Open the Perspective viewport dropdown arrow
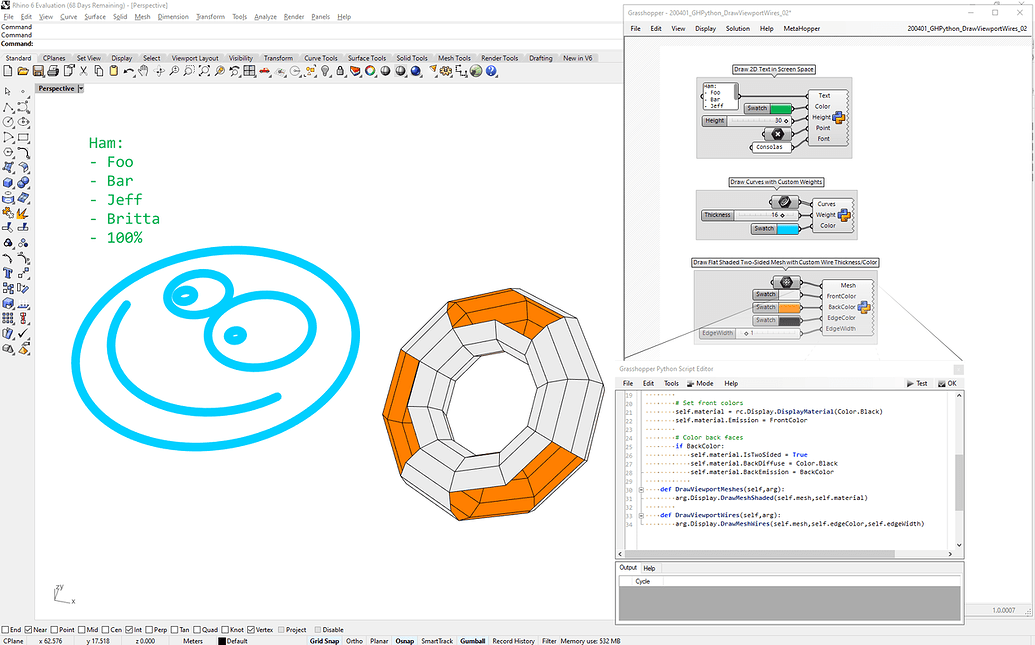 [80, 89]
